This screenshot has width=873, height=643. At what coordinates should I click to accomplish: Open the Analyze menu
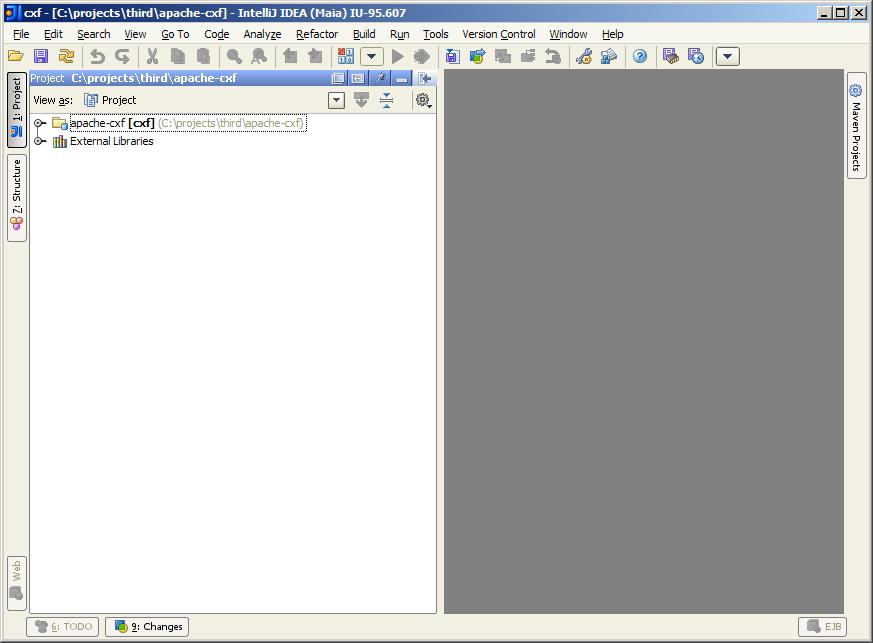[x=262, y=34]
